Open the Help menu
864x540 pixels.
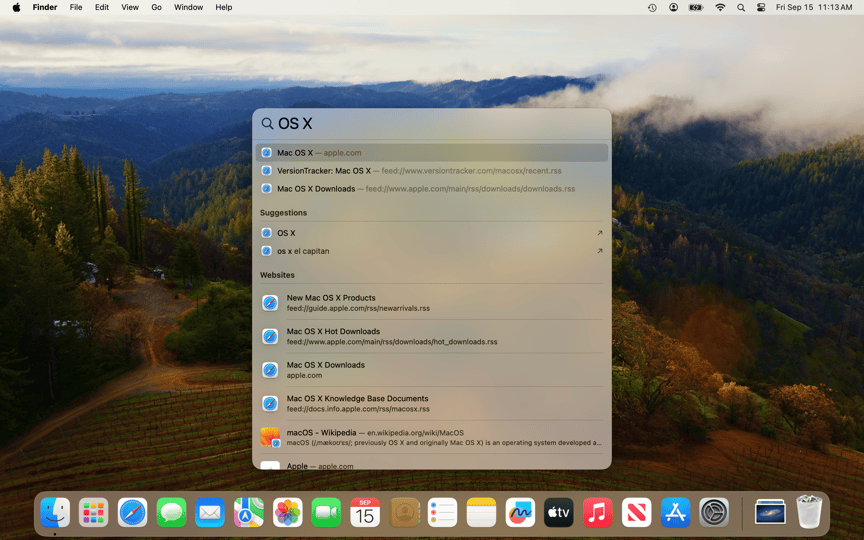(224, 7)
